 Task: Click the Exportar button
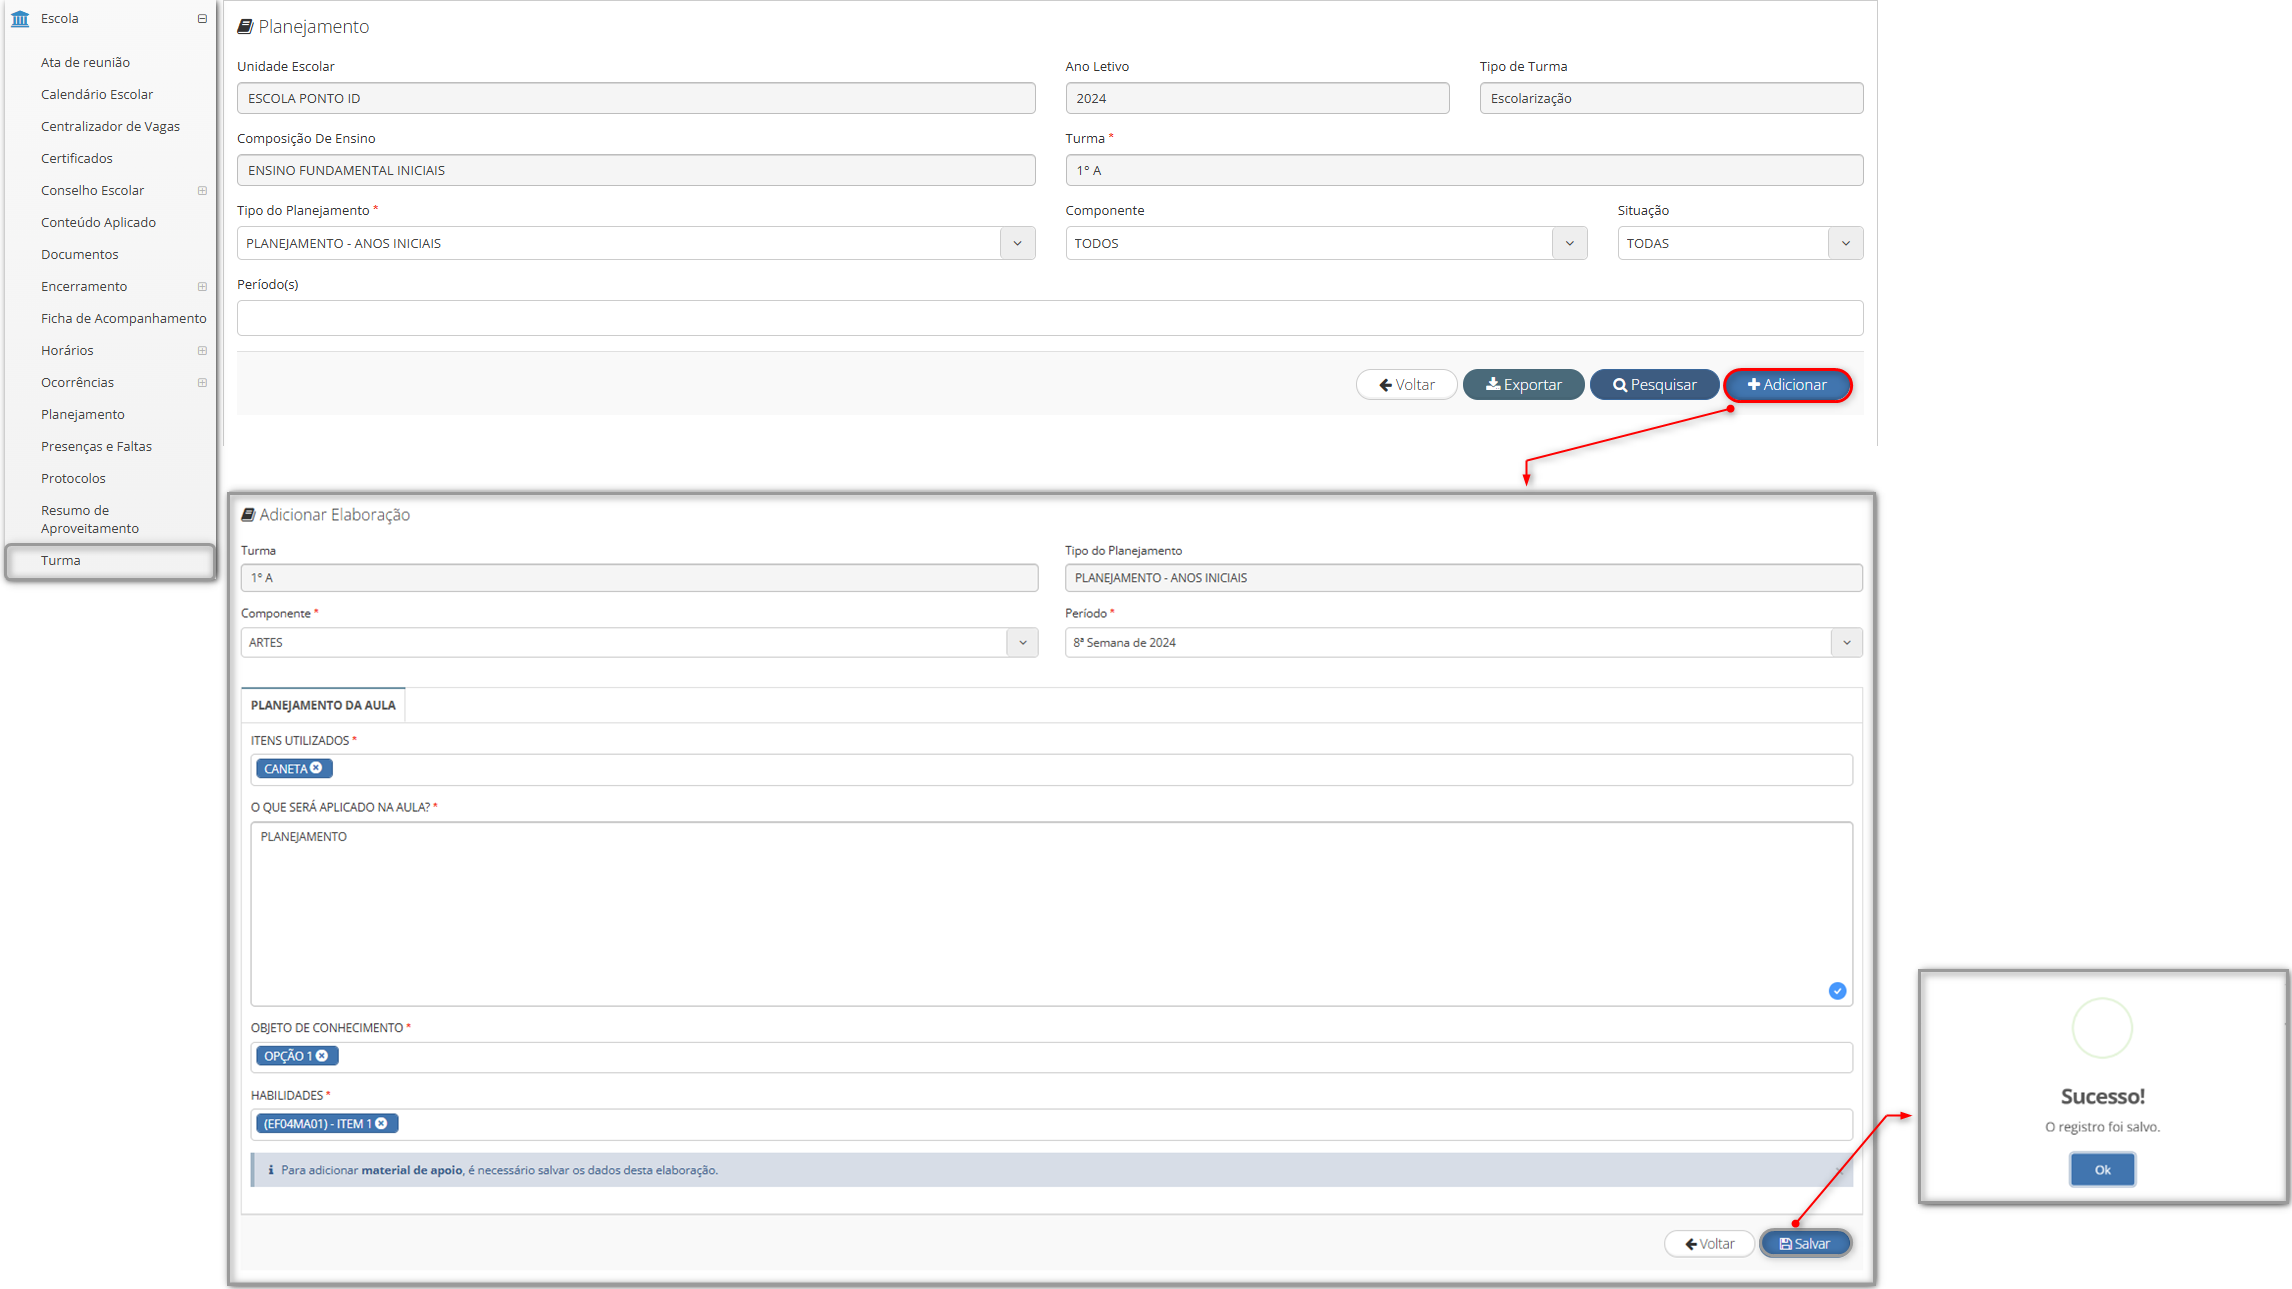click(x=1523, y=385)
